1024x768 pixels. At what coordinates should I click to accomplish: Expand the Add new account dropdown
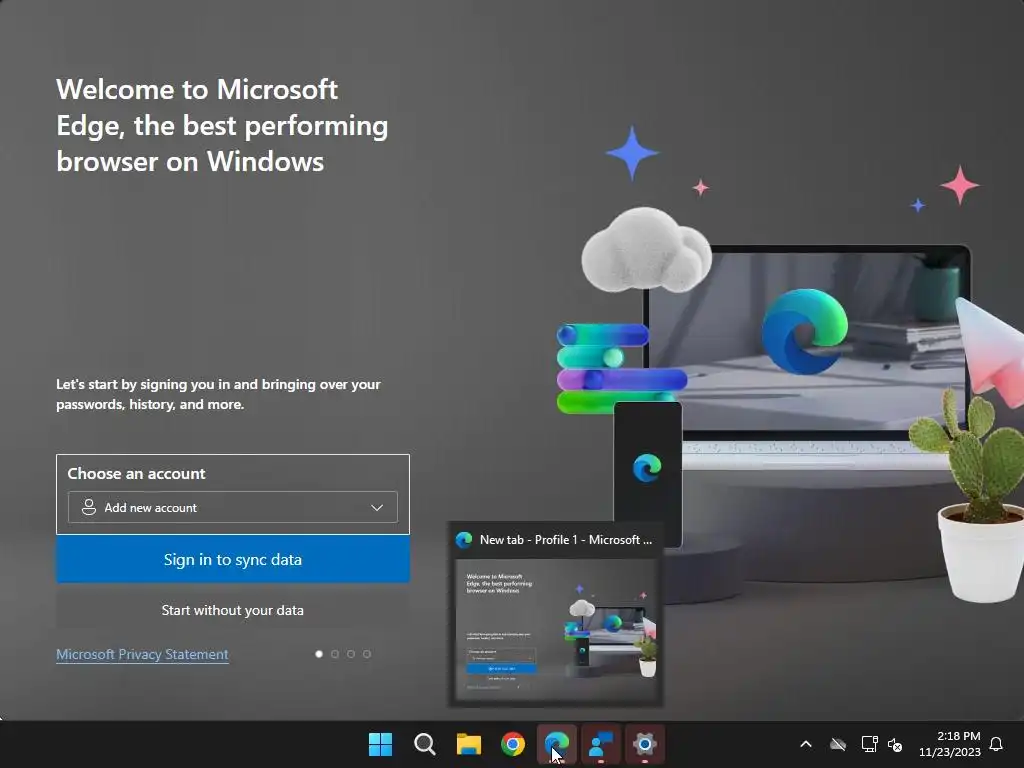tap(232, 507)
